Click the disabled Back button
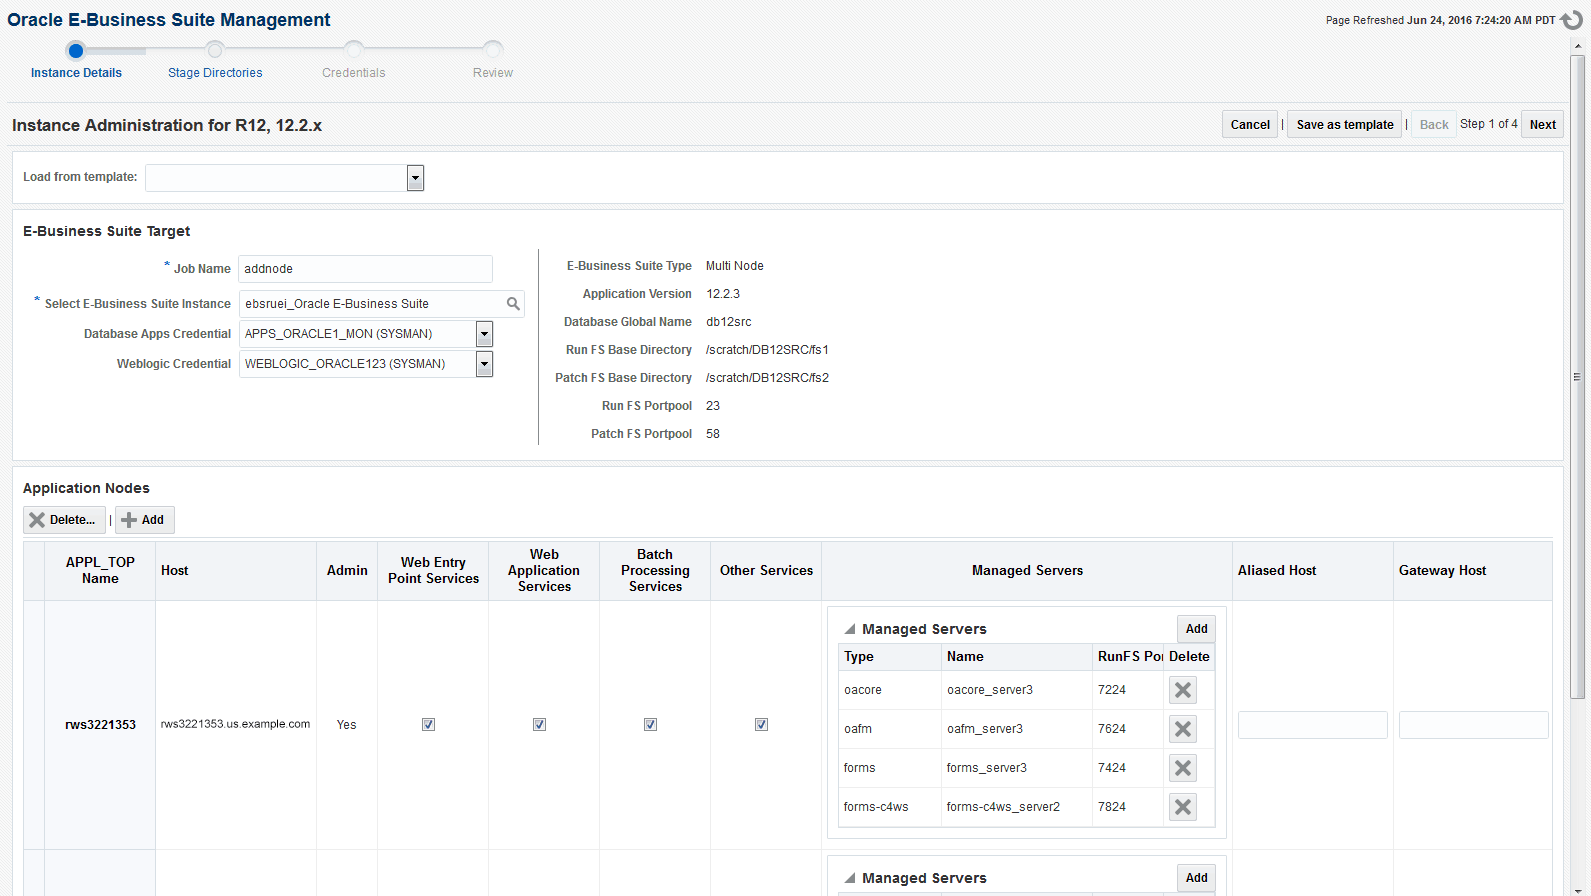This screenshot has height=896, width=1591. pyautogui.click(x=1434, y=124)
